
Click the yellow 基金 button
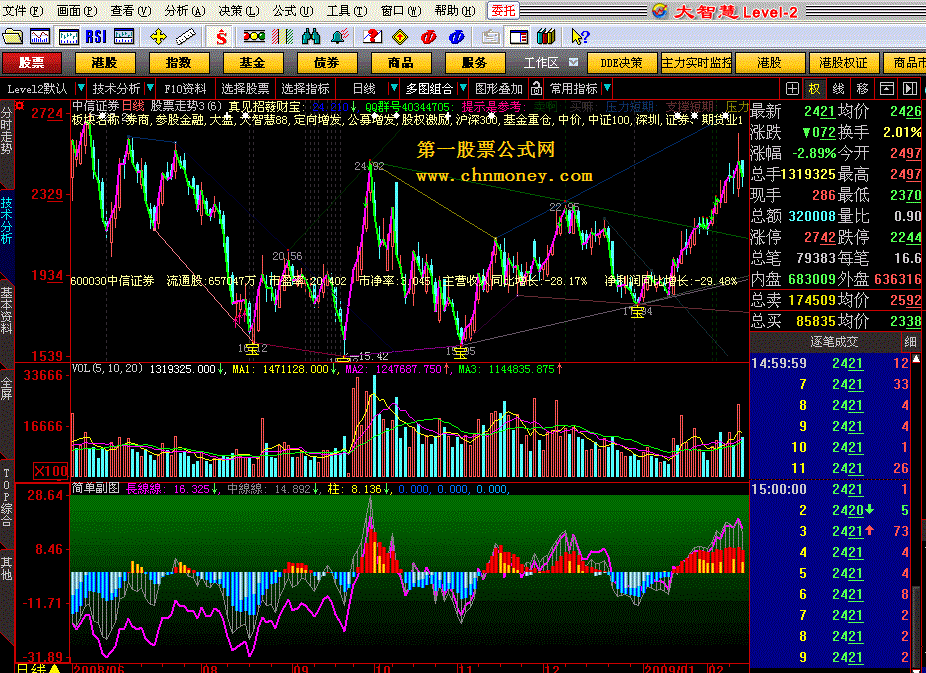tap(252, 63)
